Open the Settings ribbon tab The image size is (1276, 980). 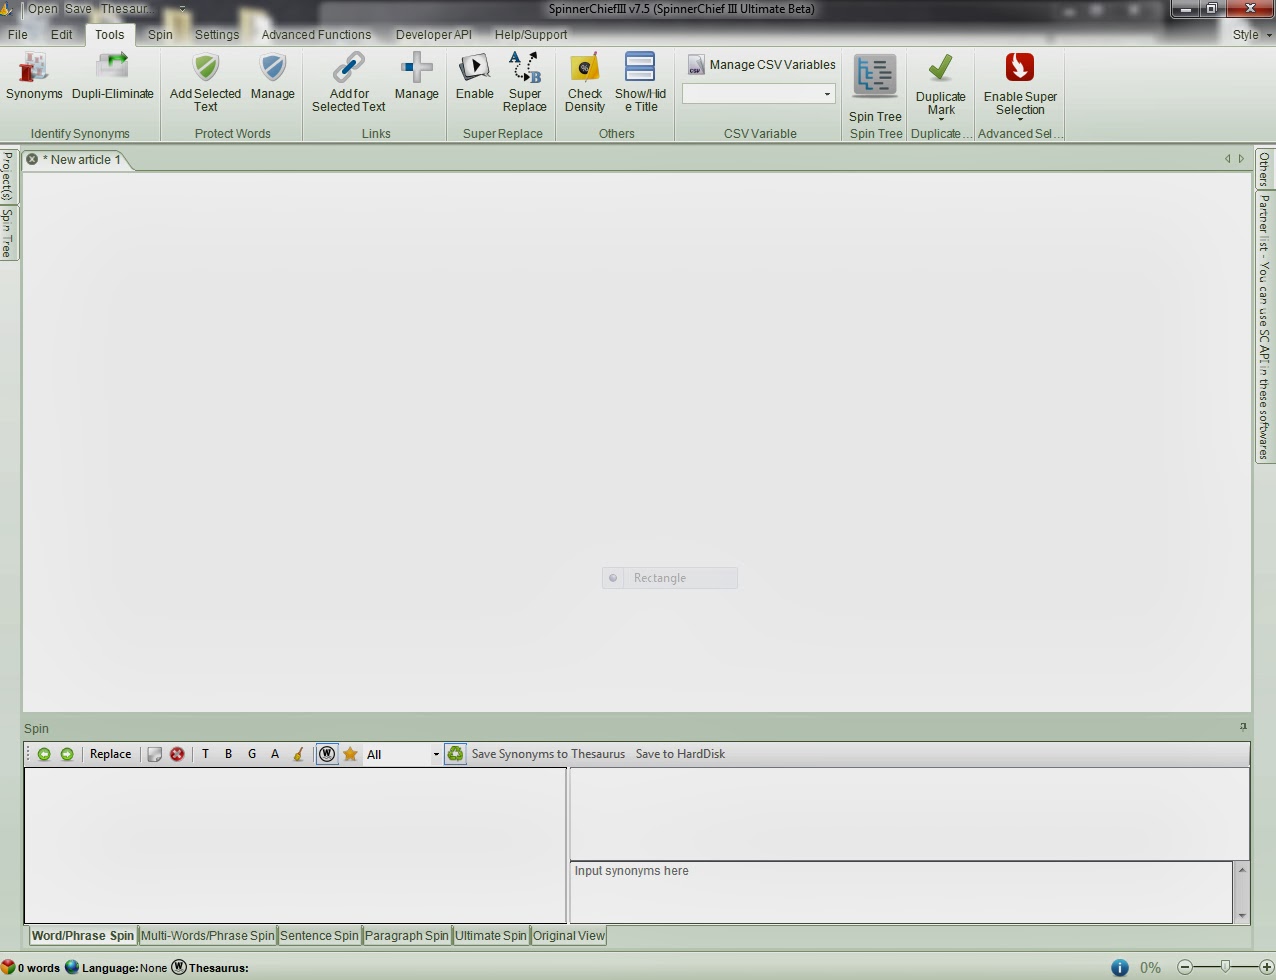pos(217,34)
